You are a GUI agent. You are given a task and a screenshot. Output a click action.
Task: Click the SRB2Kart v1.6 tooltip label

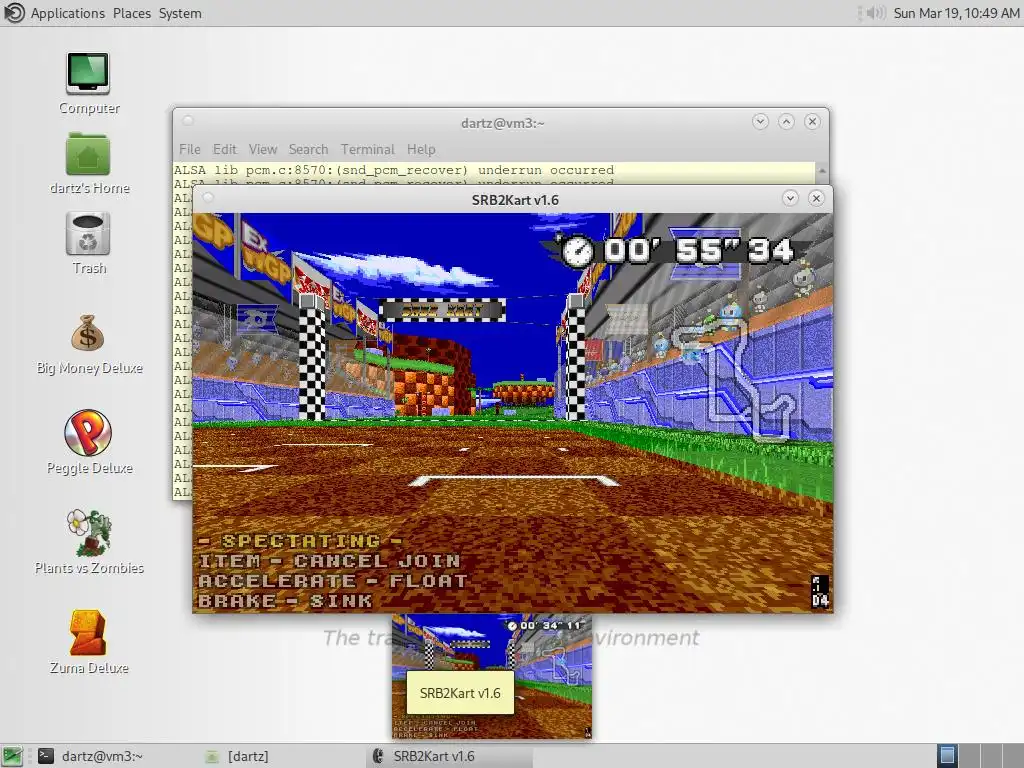pyautogui.click(x=460, y=693)
